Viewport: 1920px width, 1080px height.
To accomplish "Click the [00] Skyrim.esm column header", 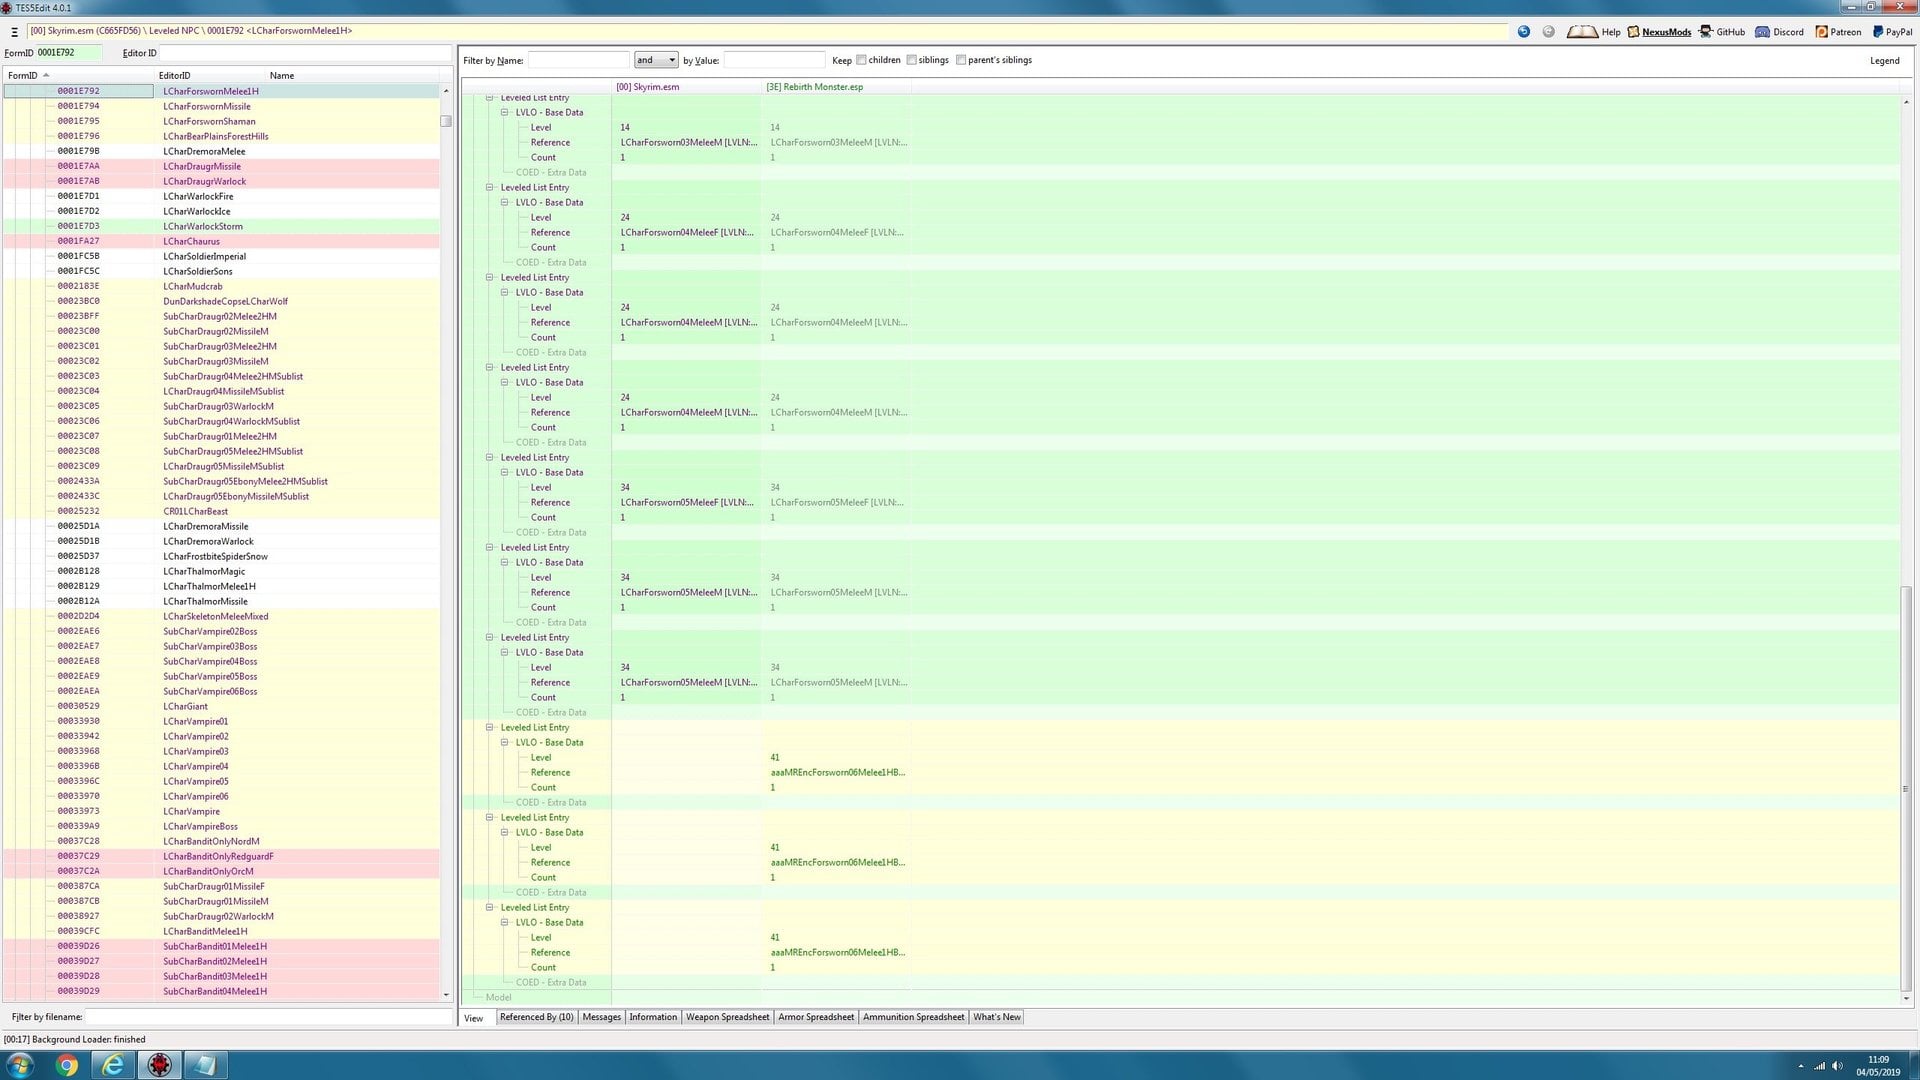I will click(686, 87).
